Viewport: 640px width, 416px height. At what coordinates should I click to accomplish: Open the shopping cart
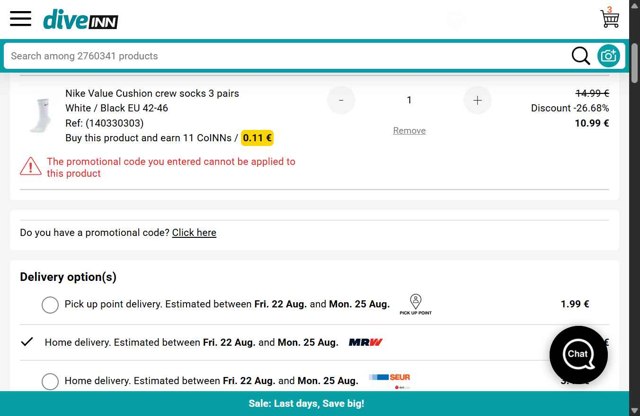(x=609, y=18)
